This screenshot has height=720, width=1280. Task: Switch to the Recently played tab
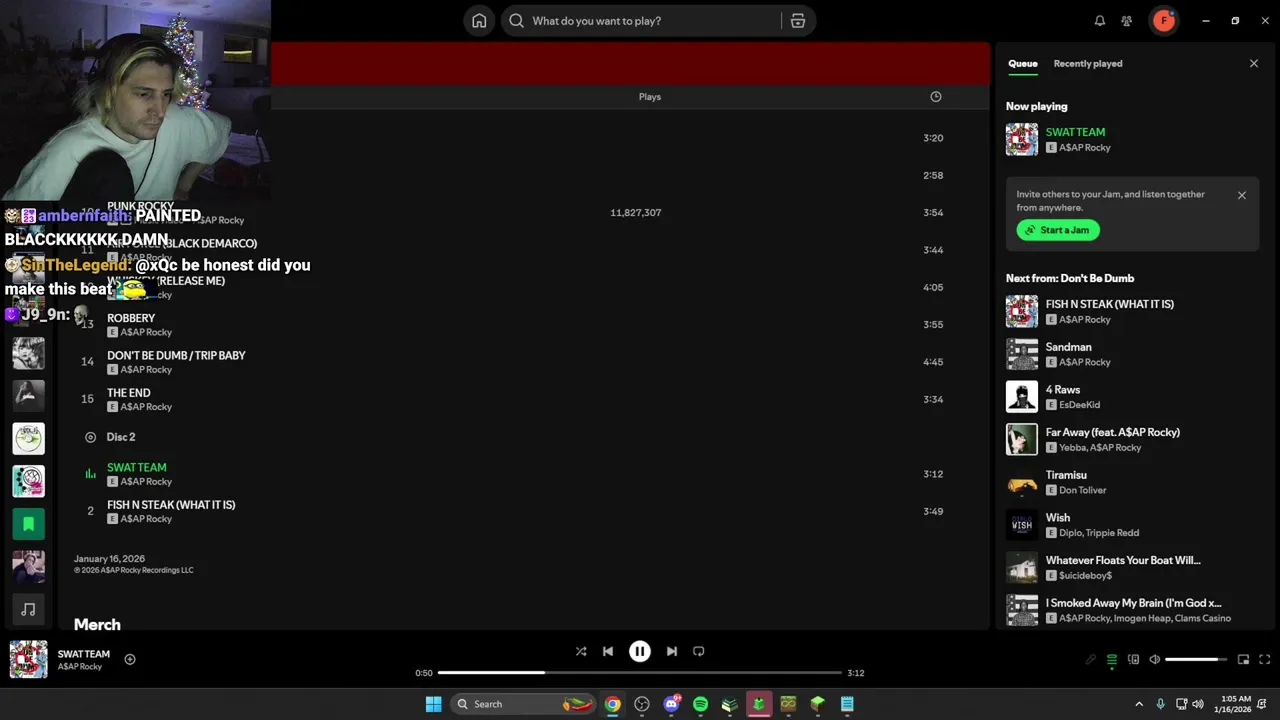pyautogui.click(x=1088, y=64)
